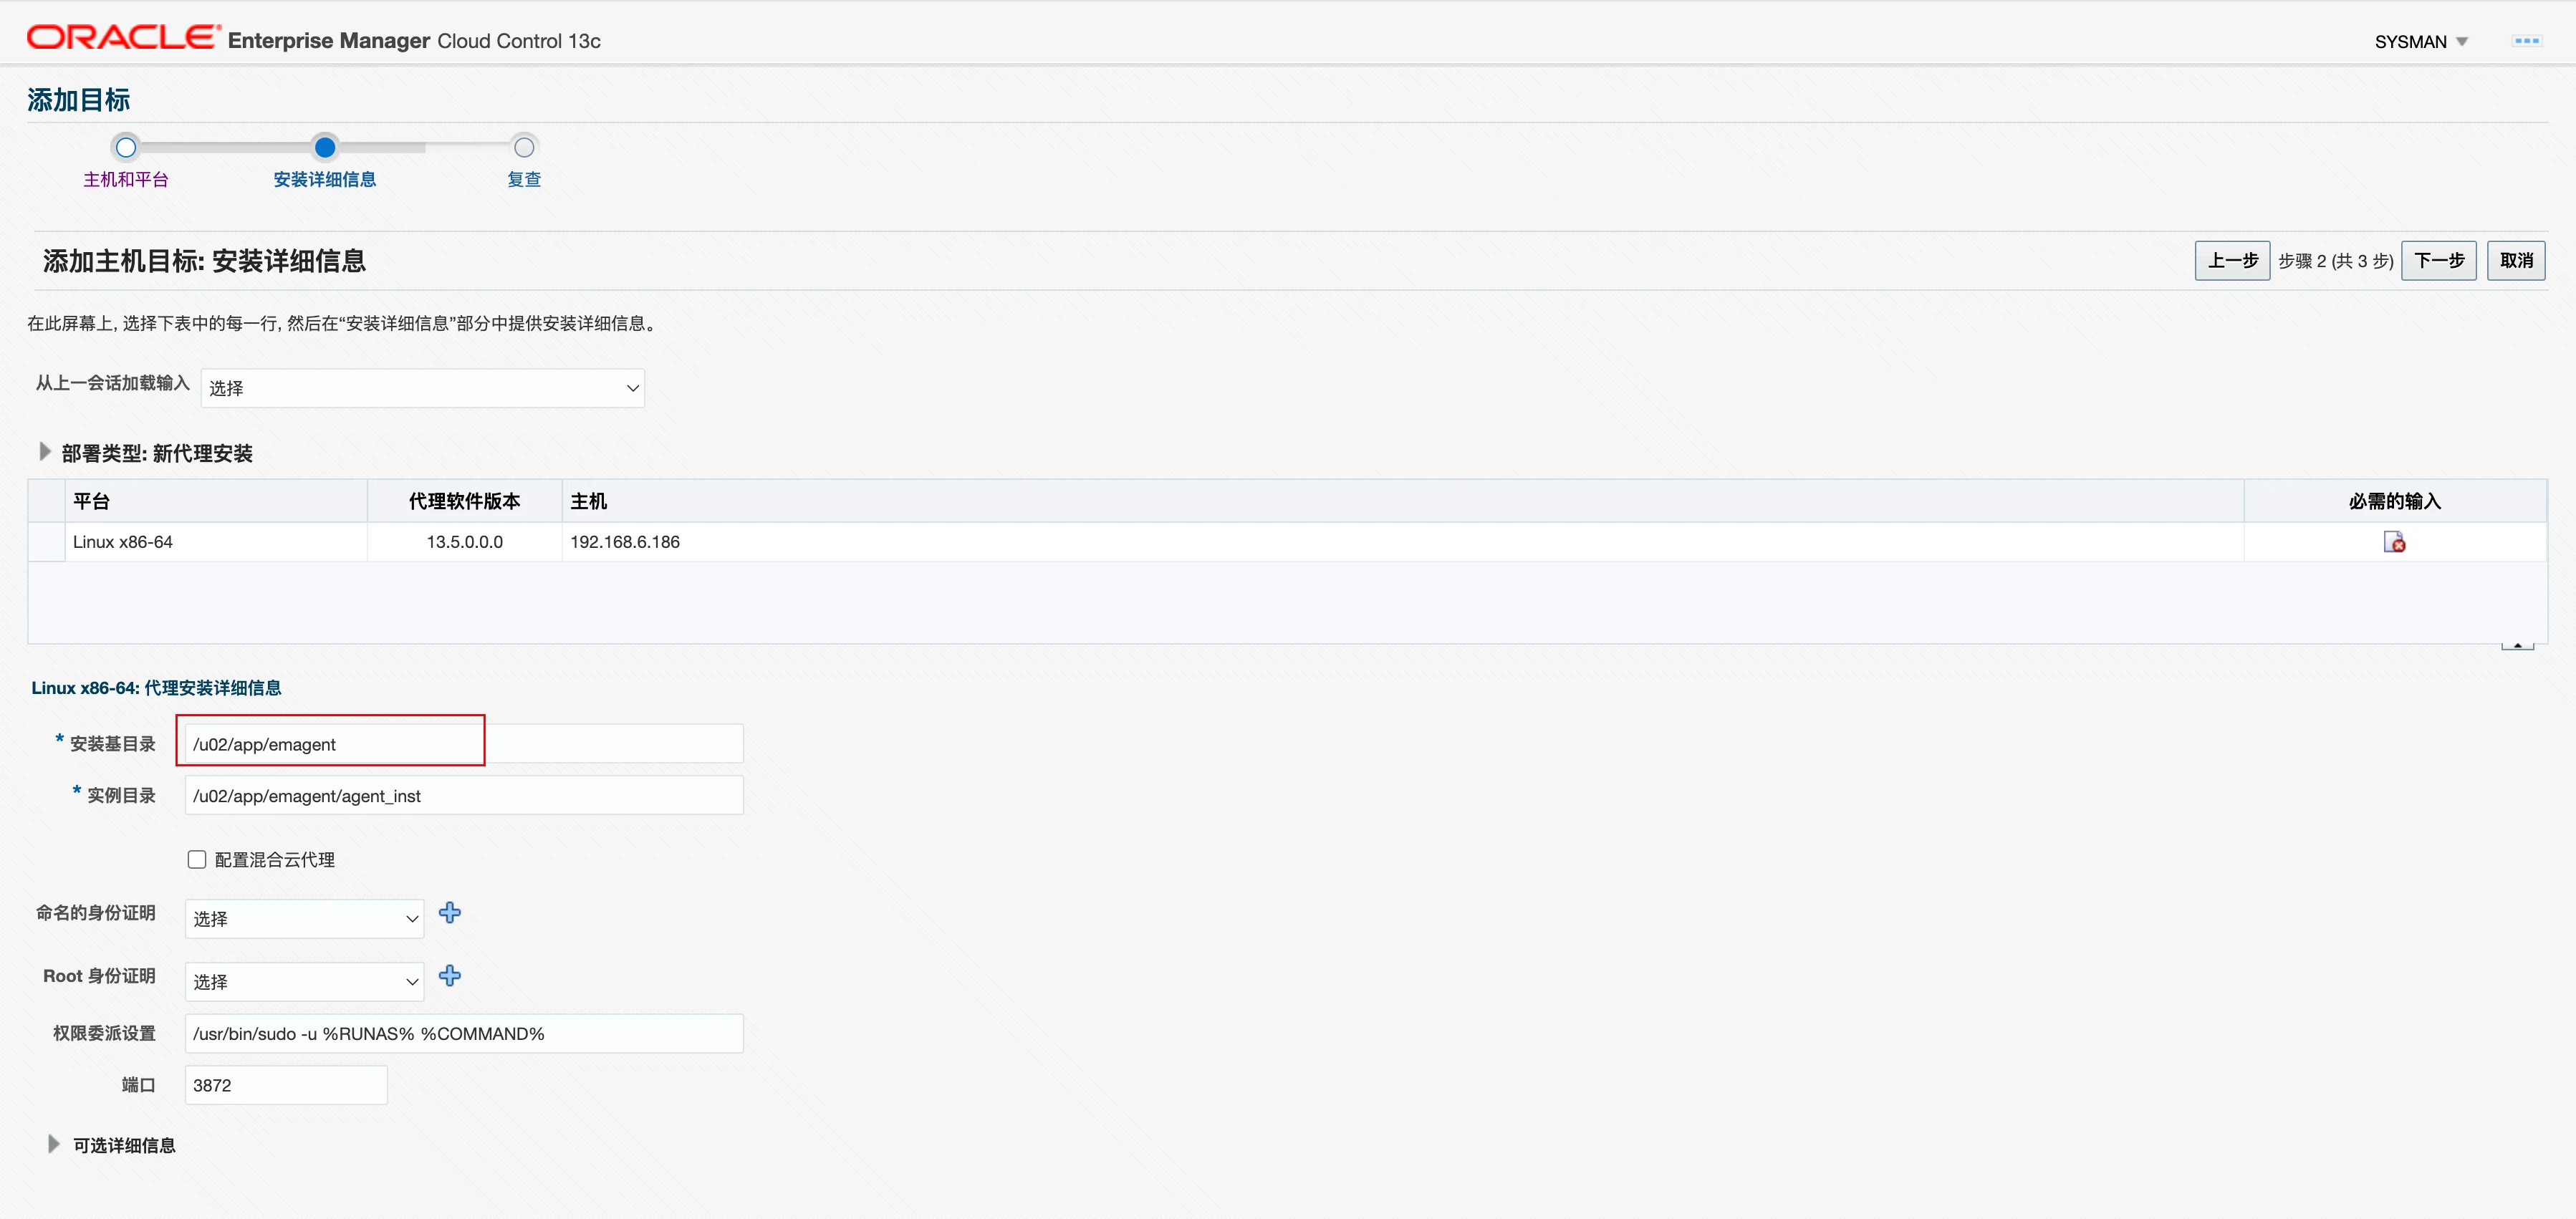2576x1219 pixels.
Task: Select the Linux x86-64 row header cell
Action: pos(46,542)
